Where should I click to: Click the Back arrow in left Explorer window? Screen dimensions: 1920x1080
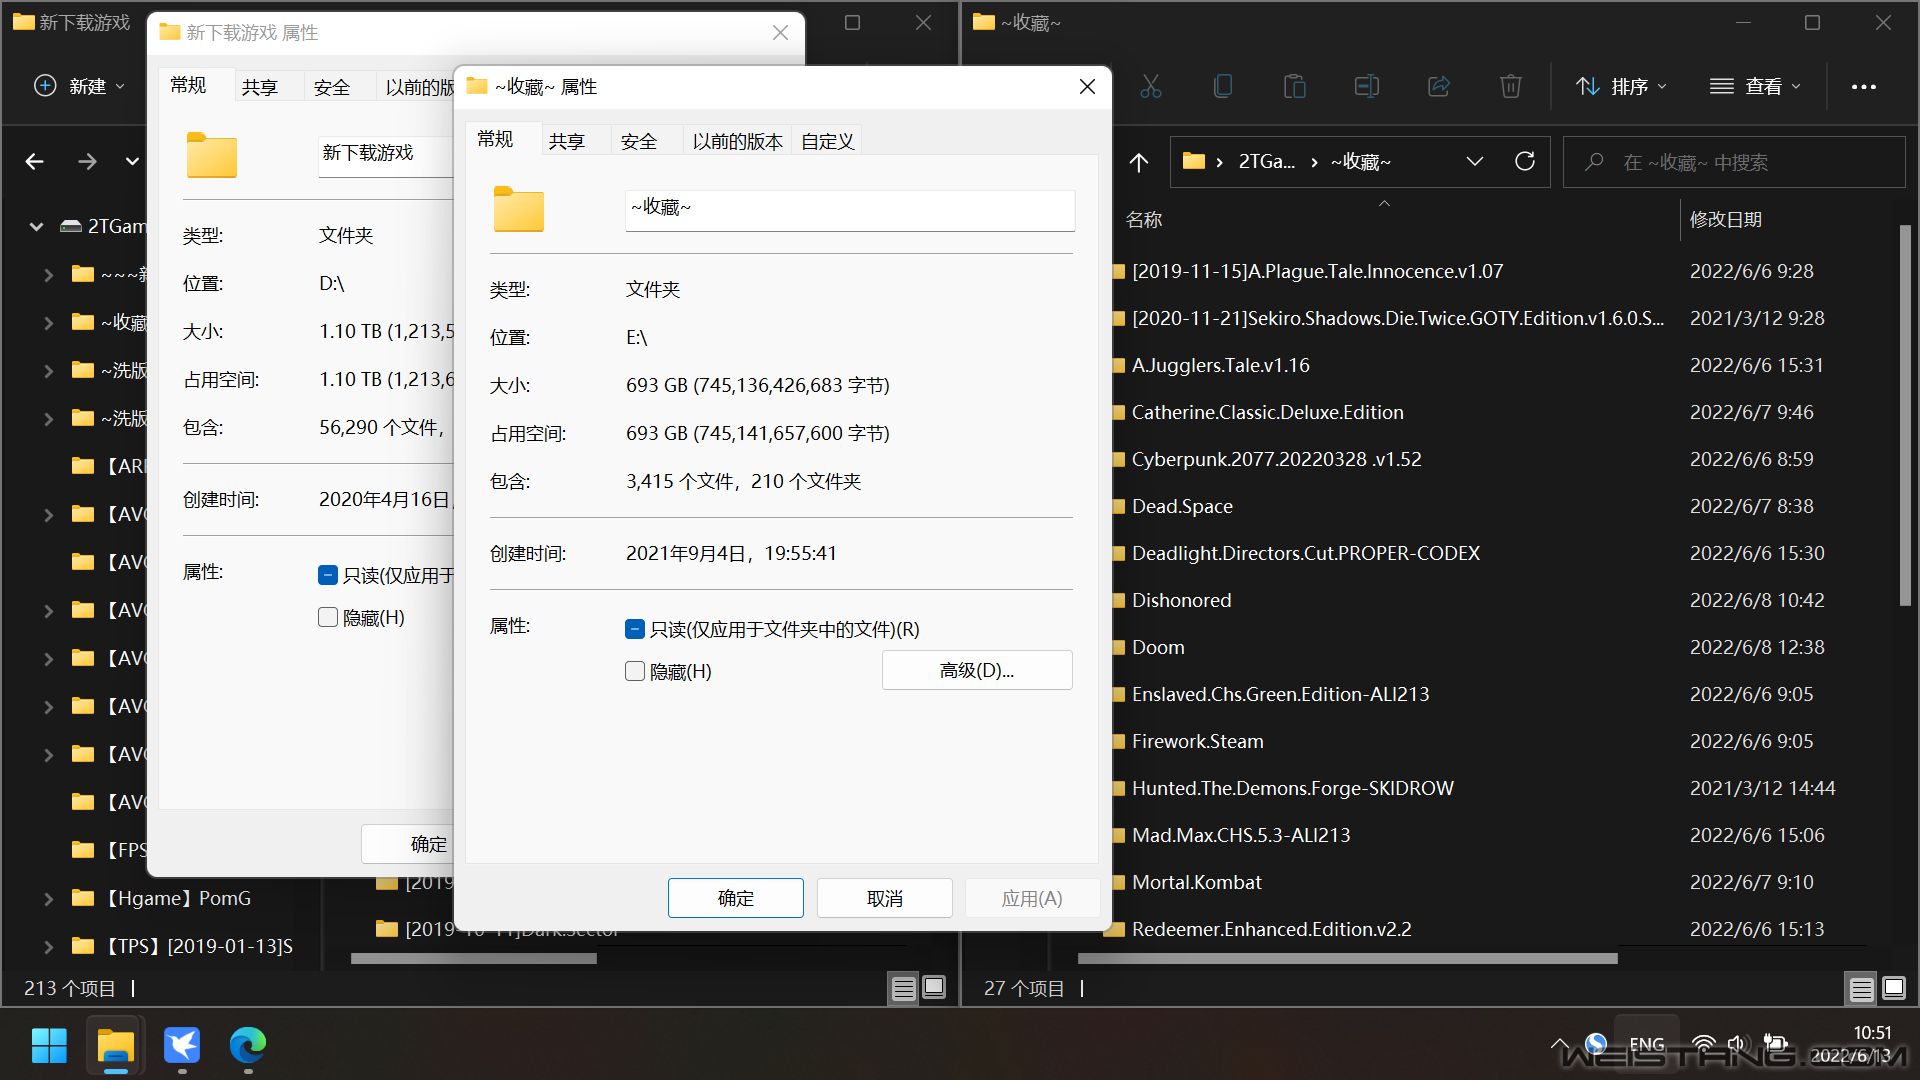click(35, 161)
